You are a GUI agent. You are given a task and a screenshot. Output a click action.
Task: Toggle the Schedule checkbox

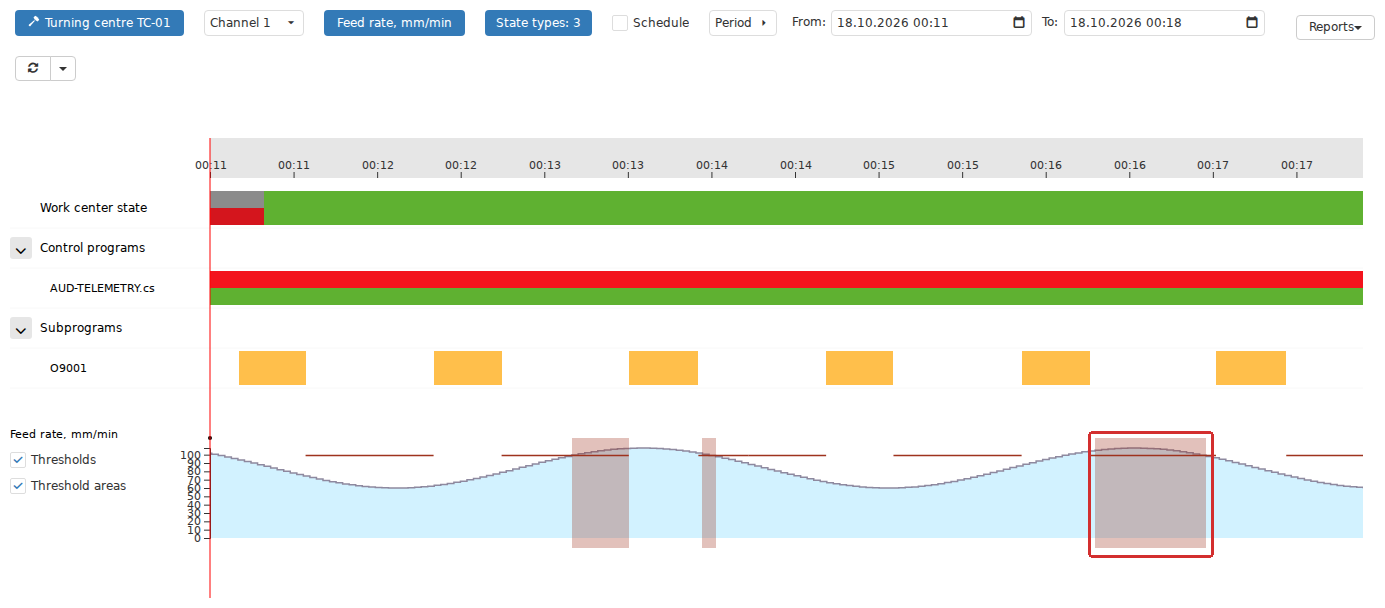(x=620, y=23)
